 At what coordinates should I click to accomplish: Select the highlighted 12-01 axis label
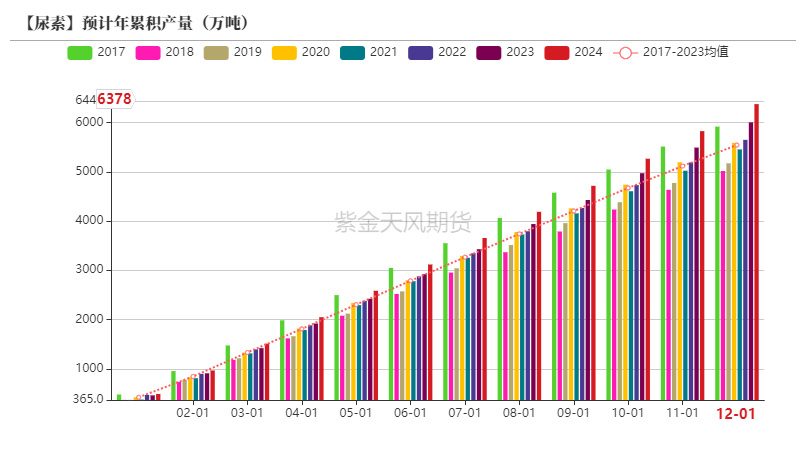[736, 414]
